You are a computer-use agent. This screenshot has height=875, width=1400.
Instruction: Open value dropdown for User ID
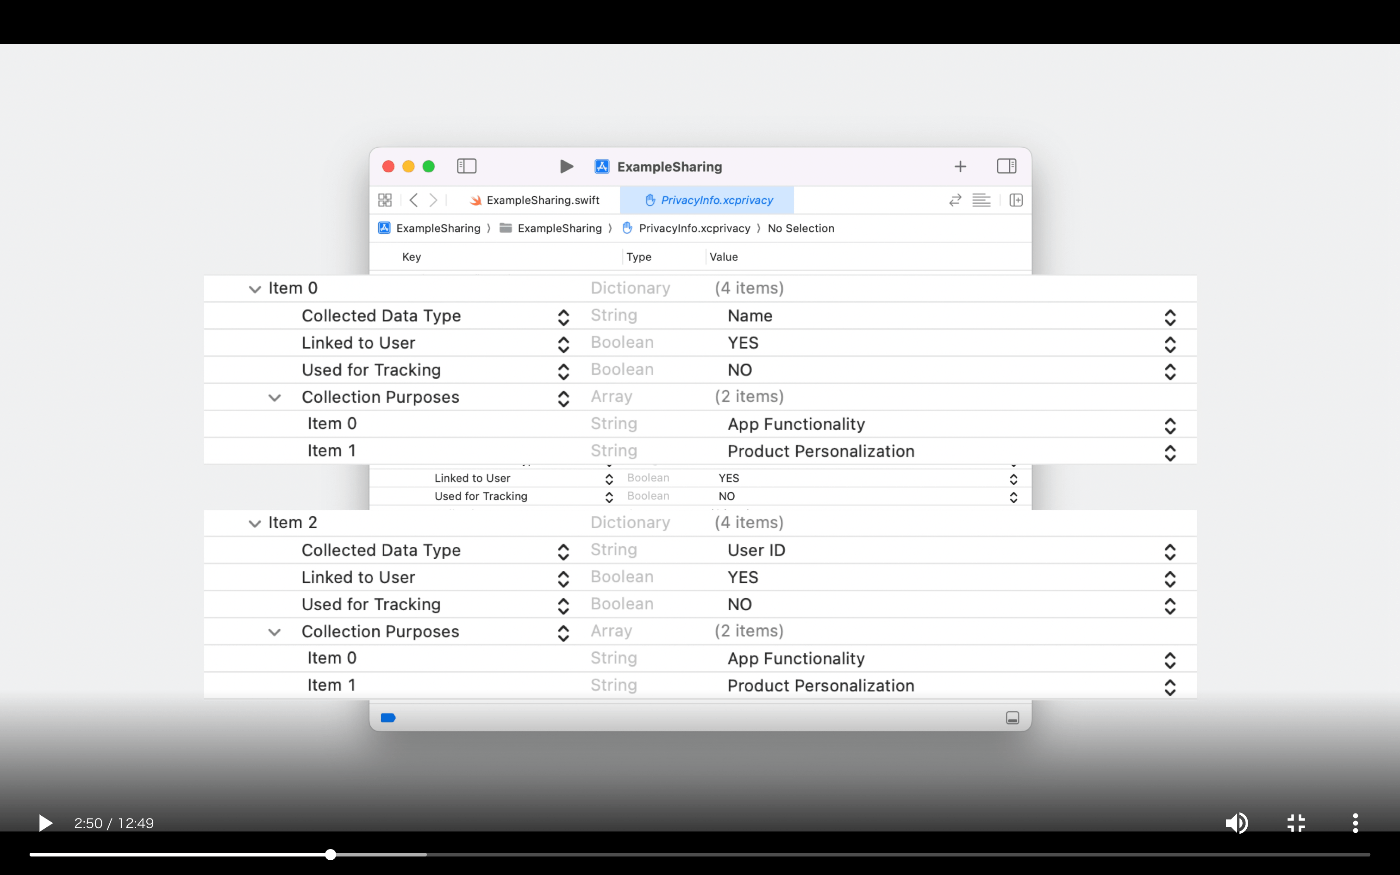[1170, 552]
